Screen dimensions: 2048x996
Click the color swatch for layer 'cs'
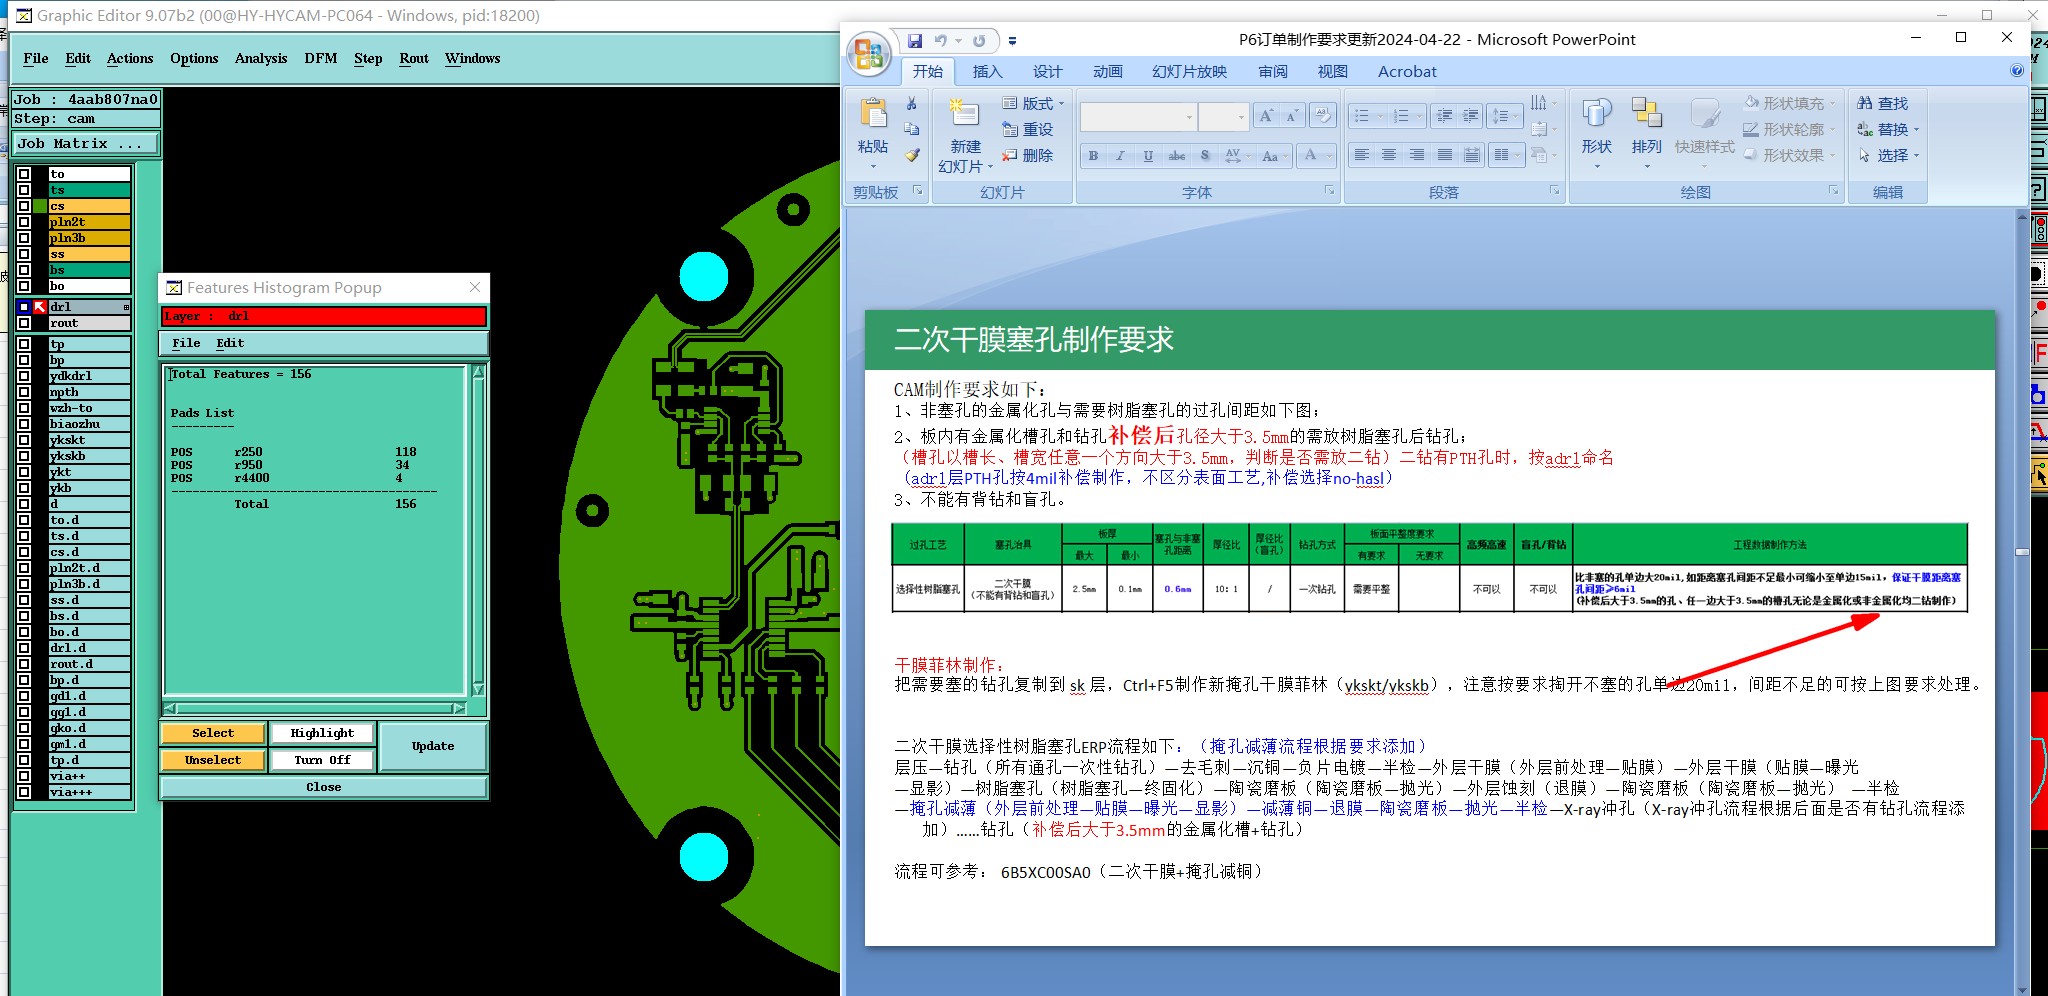[40, 206]
